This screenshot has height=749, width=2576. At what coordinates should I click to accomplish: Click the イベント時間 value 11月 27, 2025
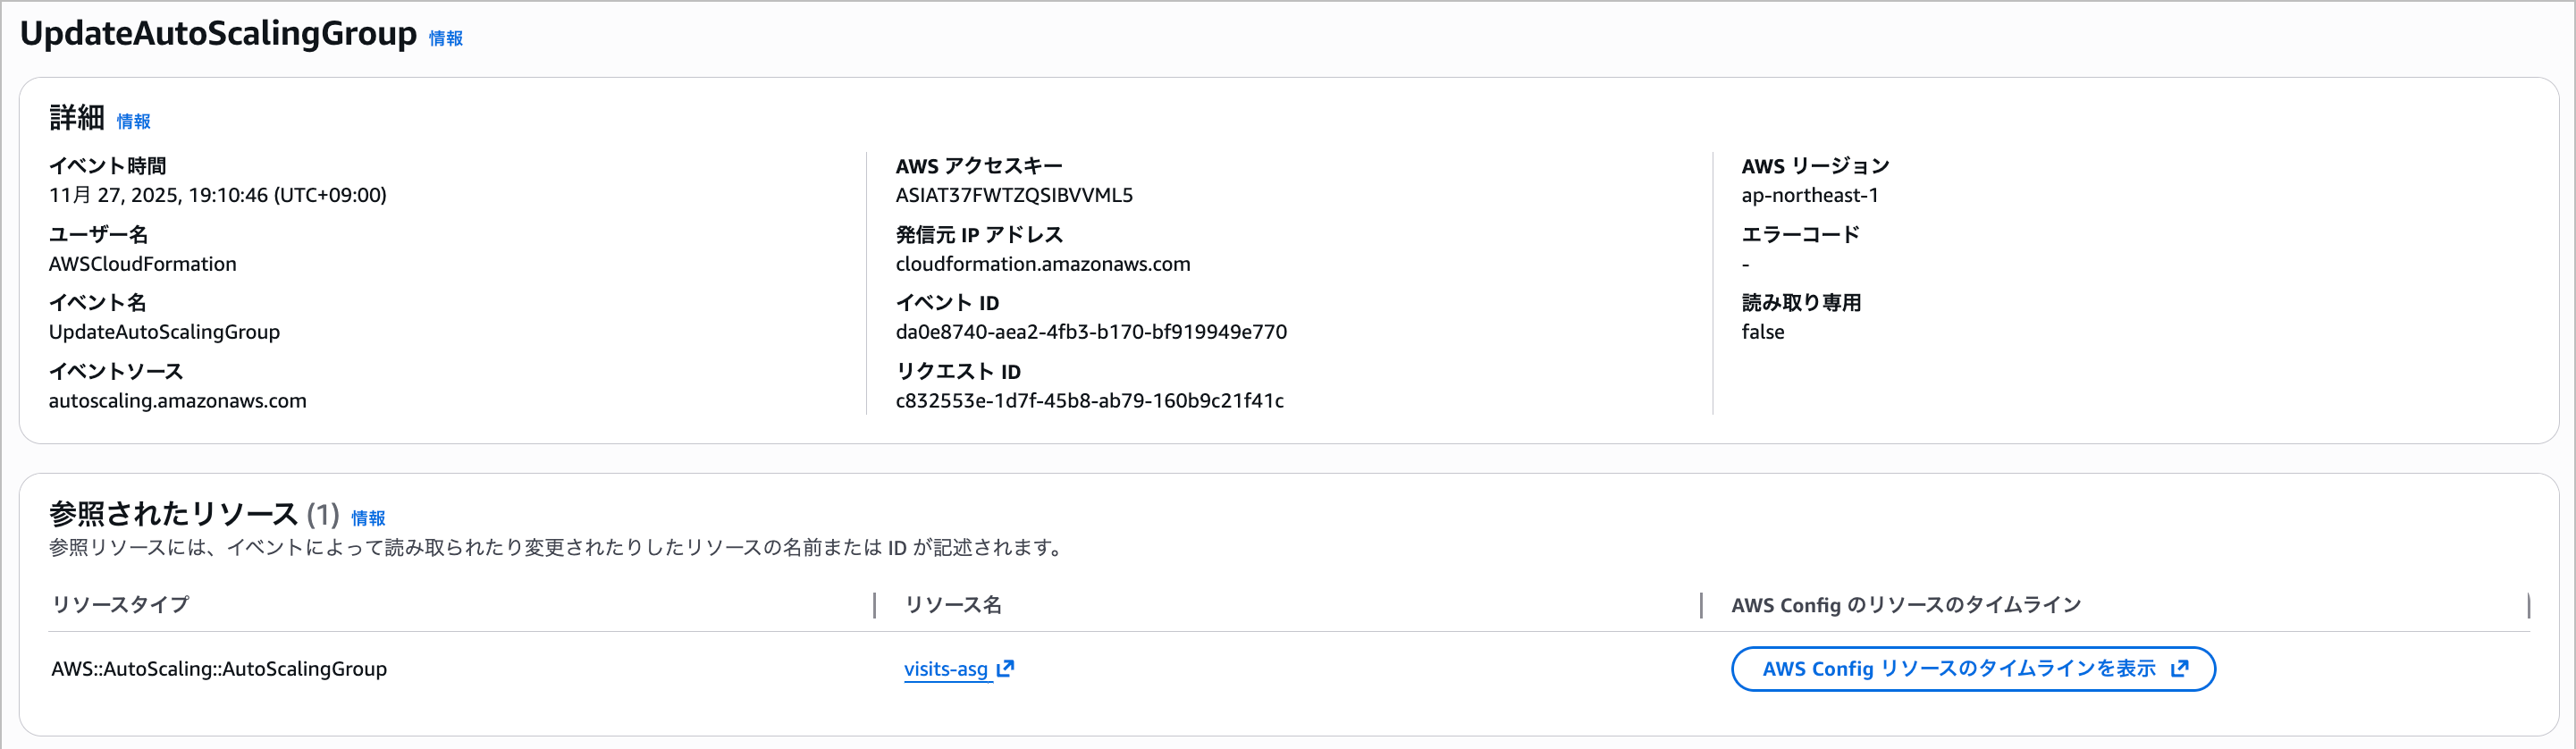(217, 195)
